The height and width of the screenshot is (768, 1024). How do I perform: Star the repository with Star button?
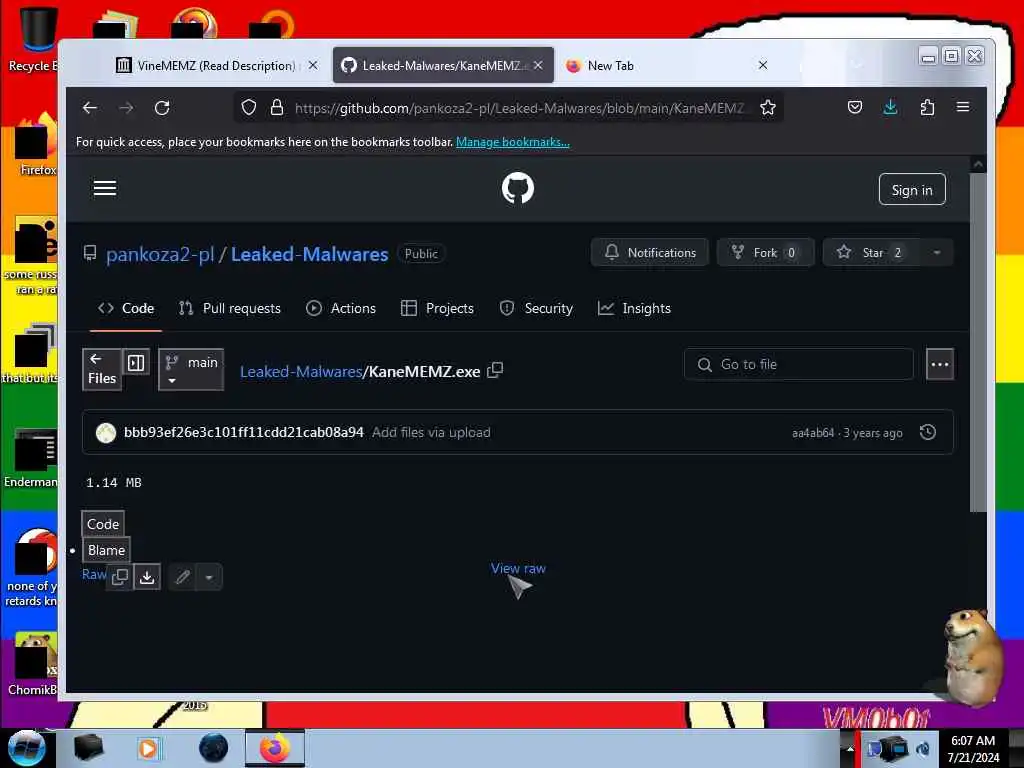point(872,253)
